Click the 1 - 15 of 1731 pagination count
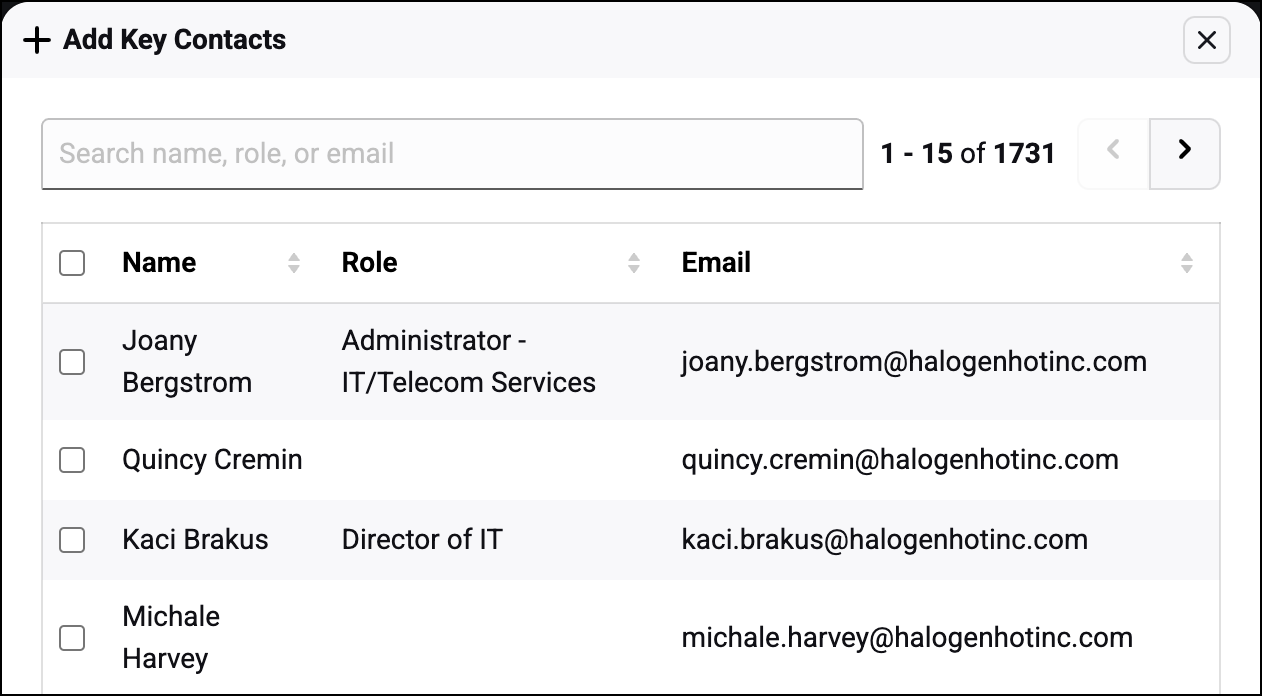This screenshot has height=696, width=1262. pos(968,154)
